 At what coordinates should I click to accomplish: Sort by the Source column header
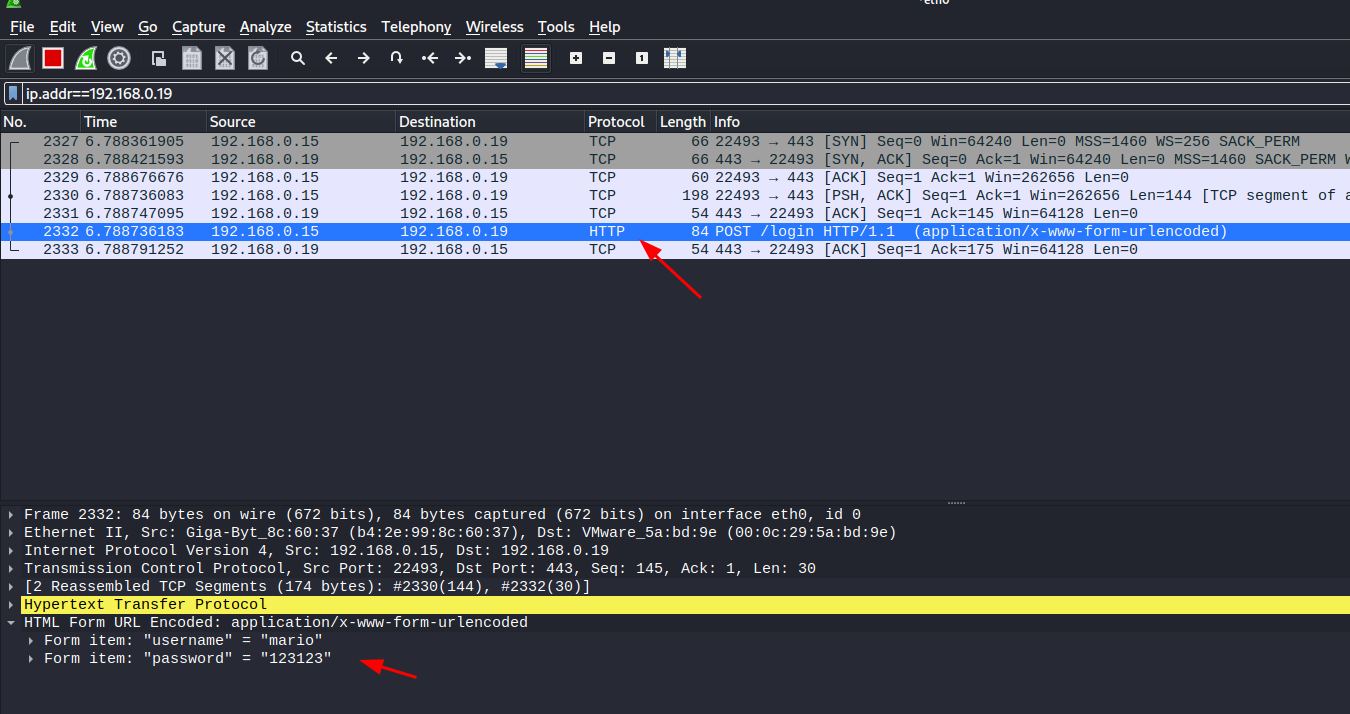[301, 122]
